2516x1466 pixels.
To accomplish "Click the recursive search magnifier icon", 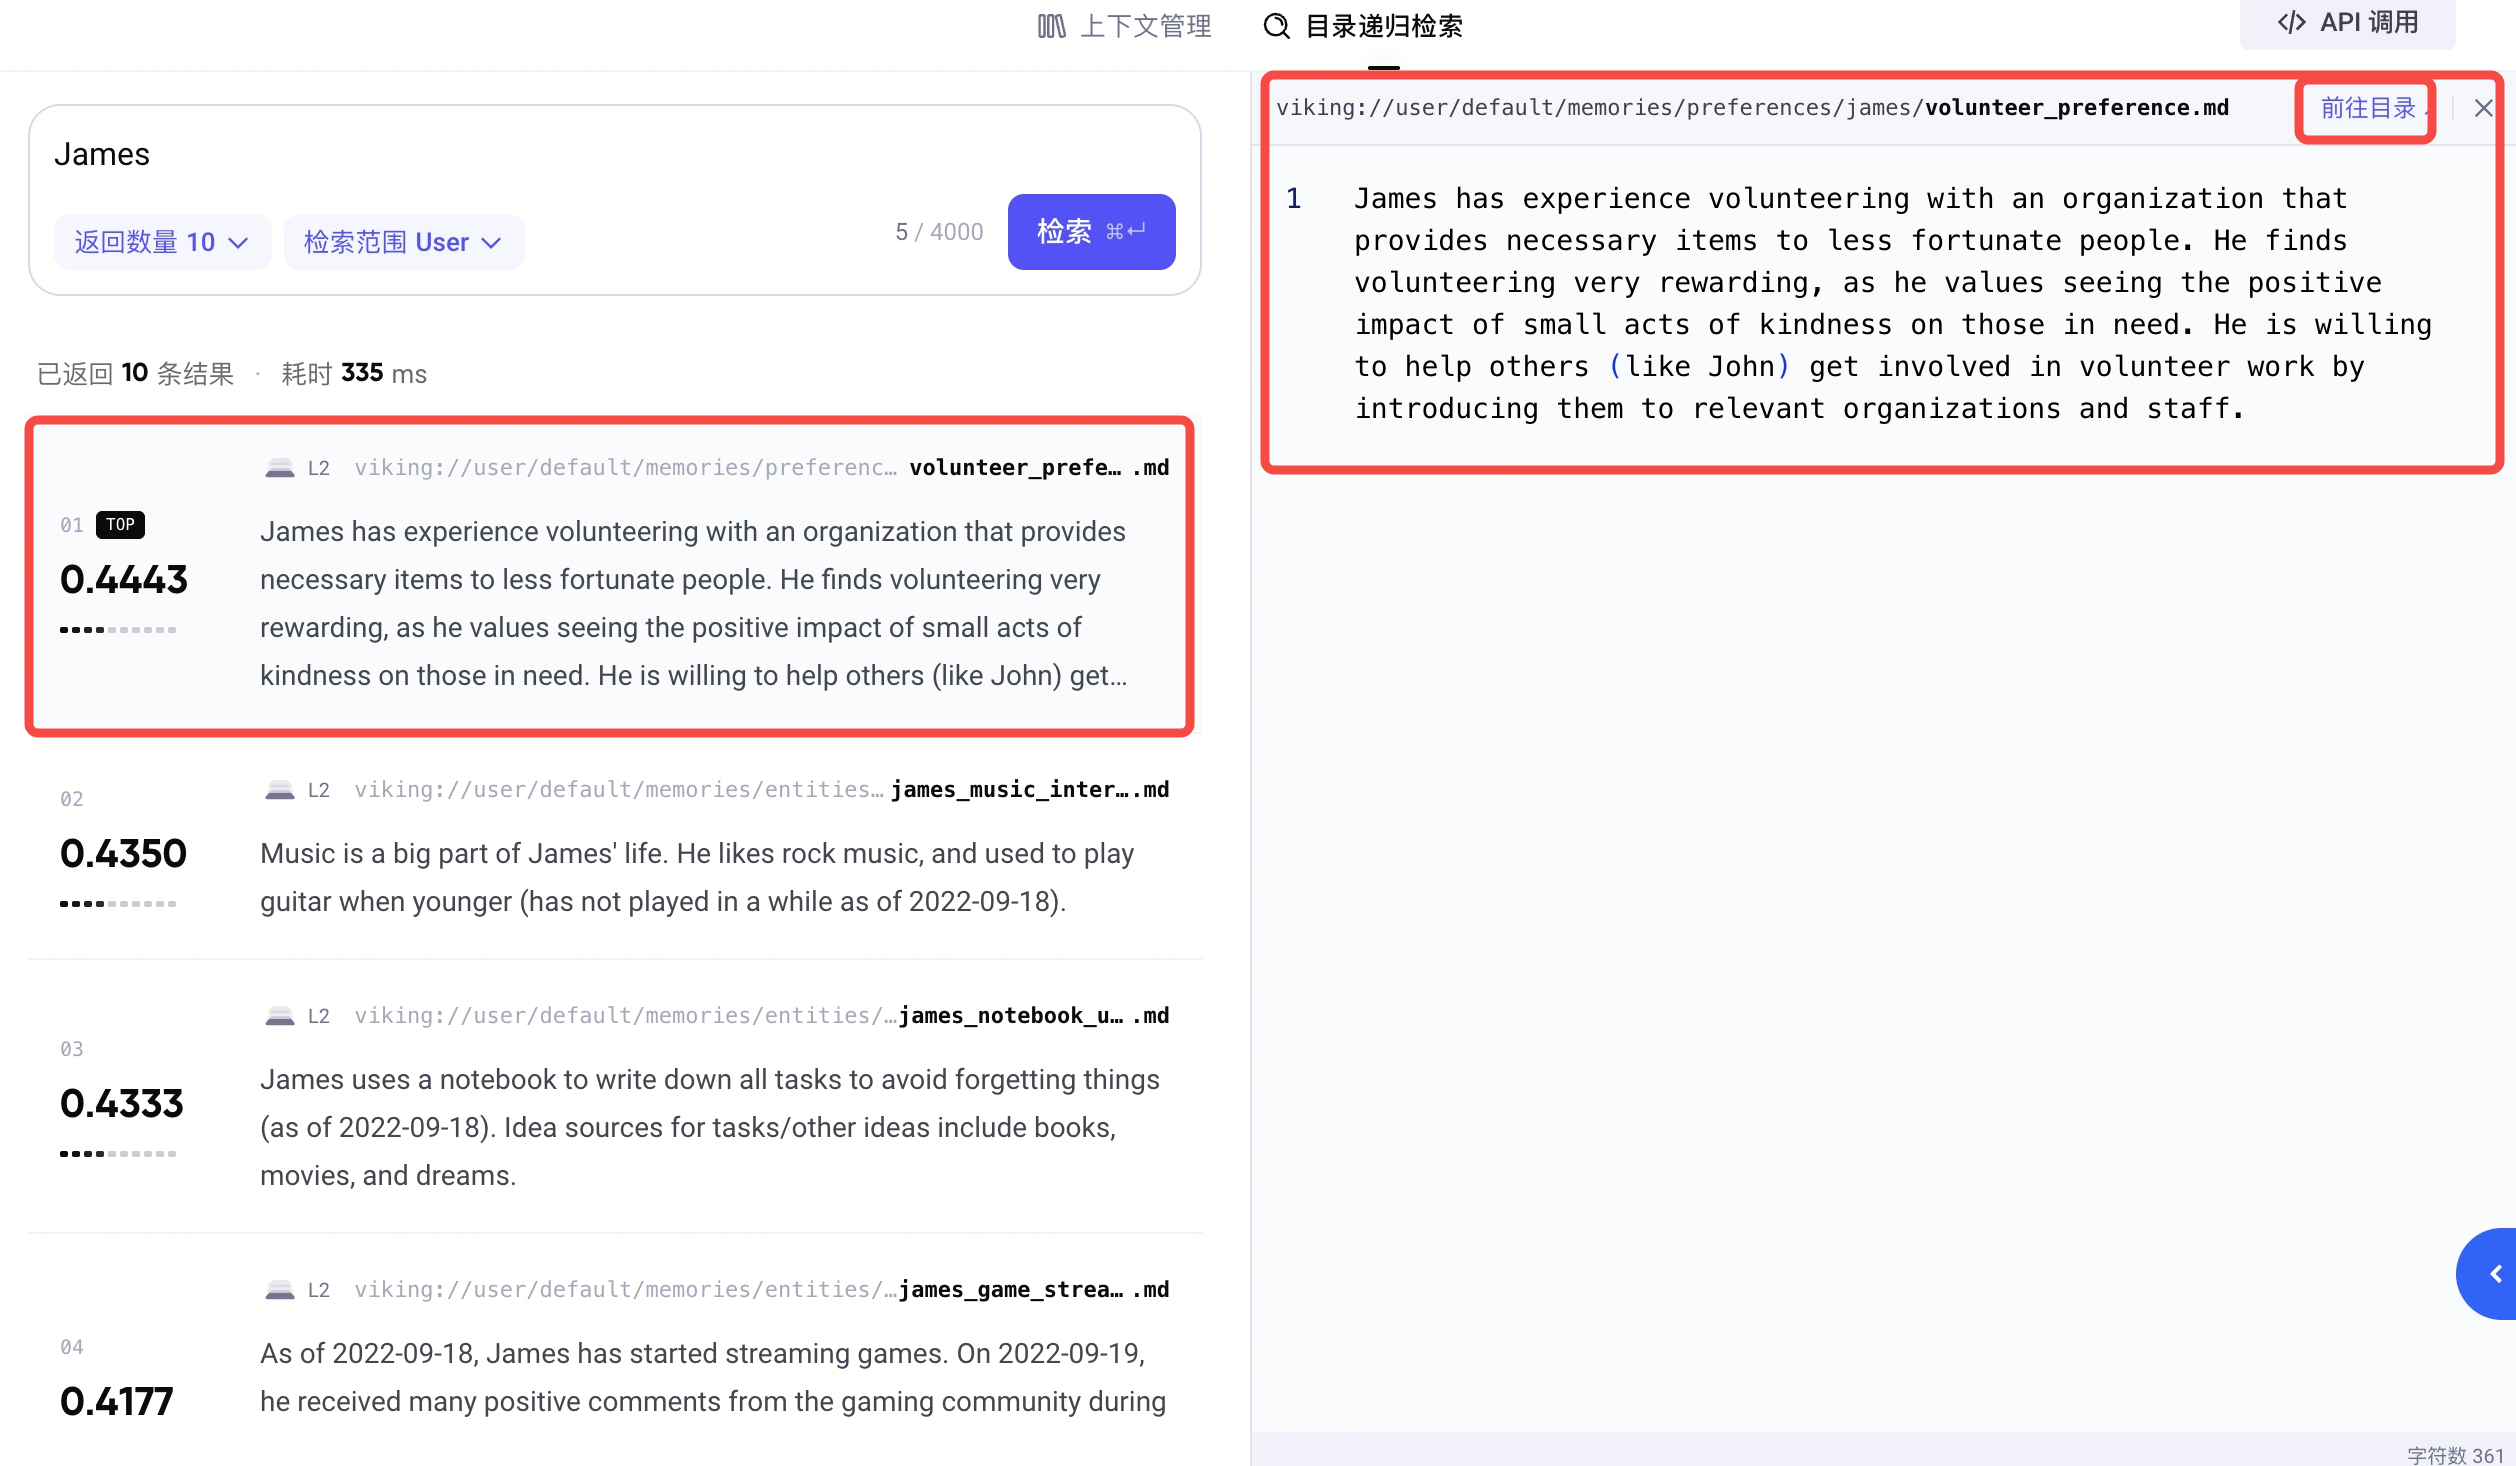I will point(1276,26).
